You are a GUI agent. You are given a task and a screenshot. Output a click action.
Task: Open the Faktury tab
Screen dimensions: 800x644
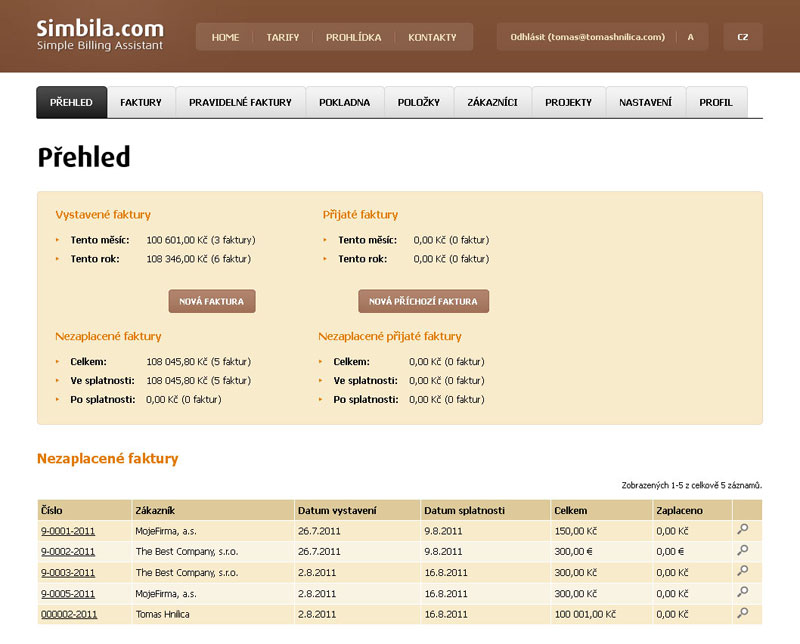point(141,103)
